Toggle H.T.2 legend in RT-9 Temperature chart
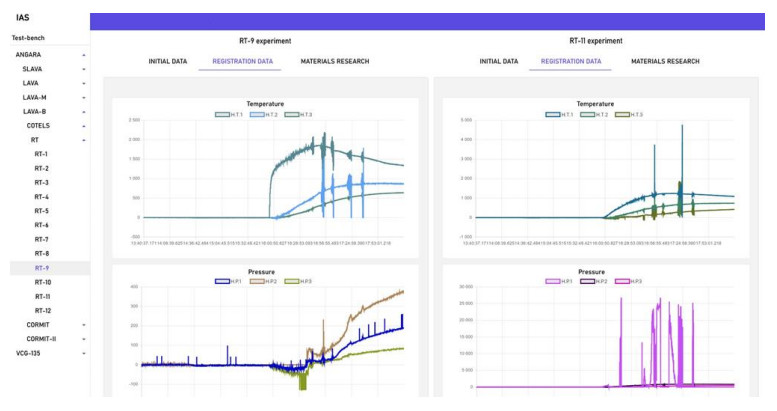Viewport: 777px width, 411px height. [259, 113]
